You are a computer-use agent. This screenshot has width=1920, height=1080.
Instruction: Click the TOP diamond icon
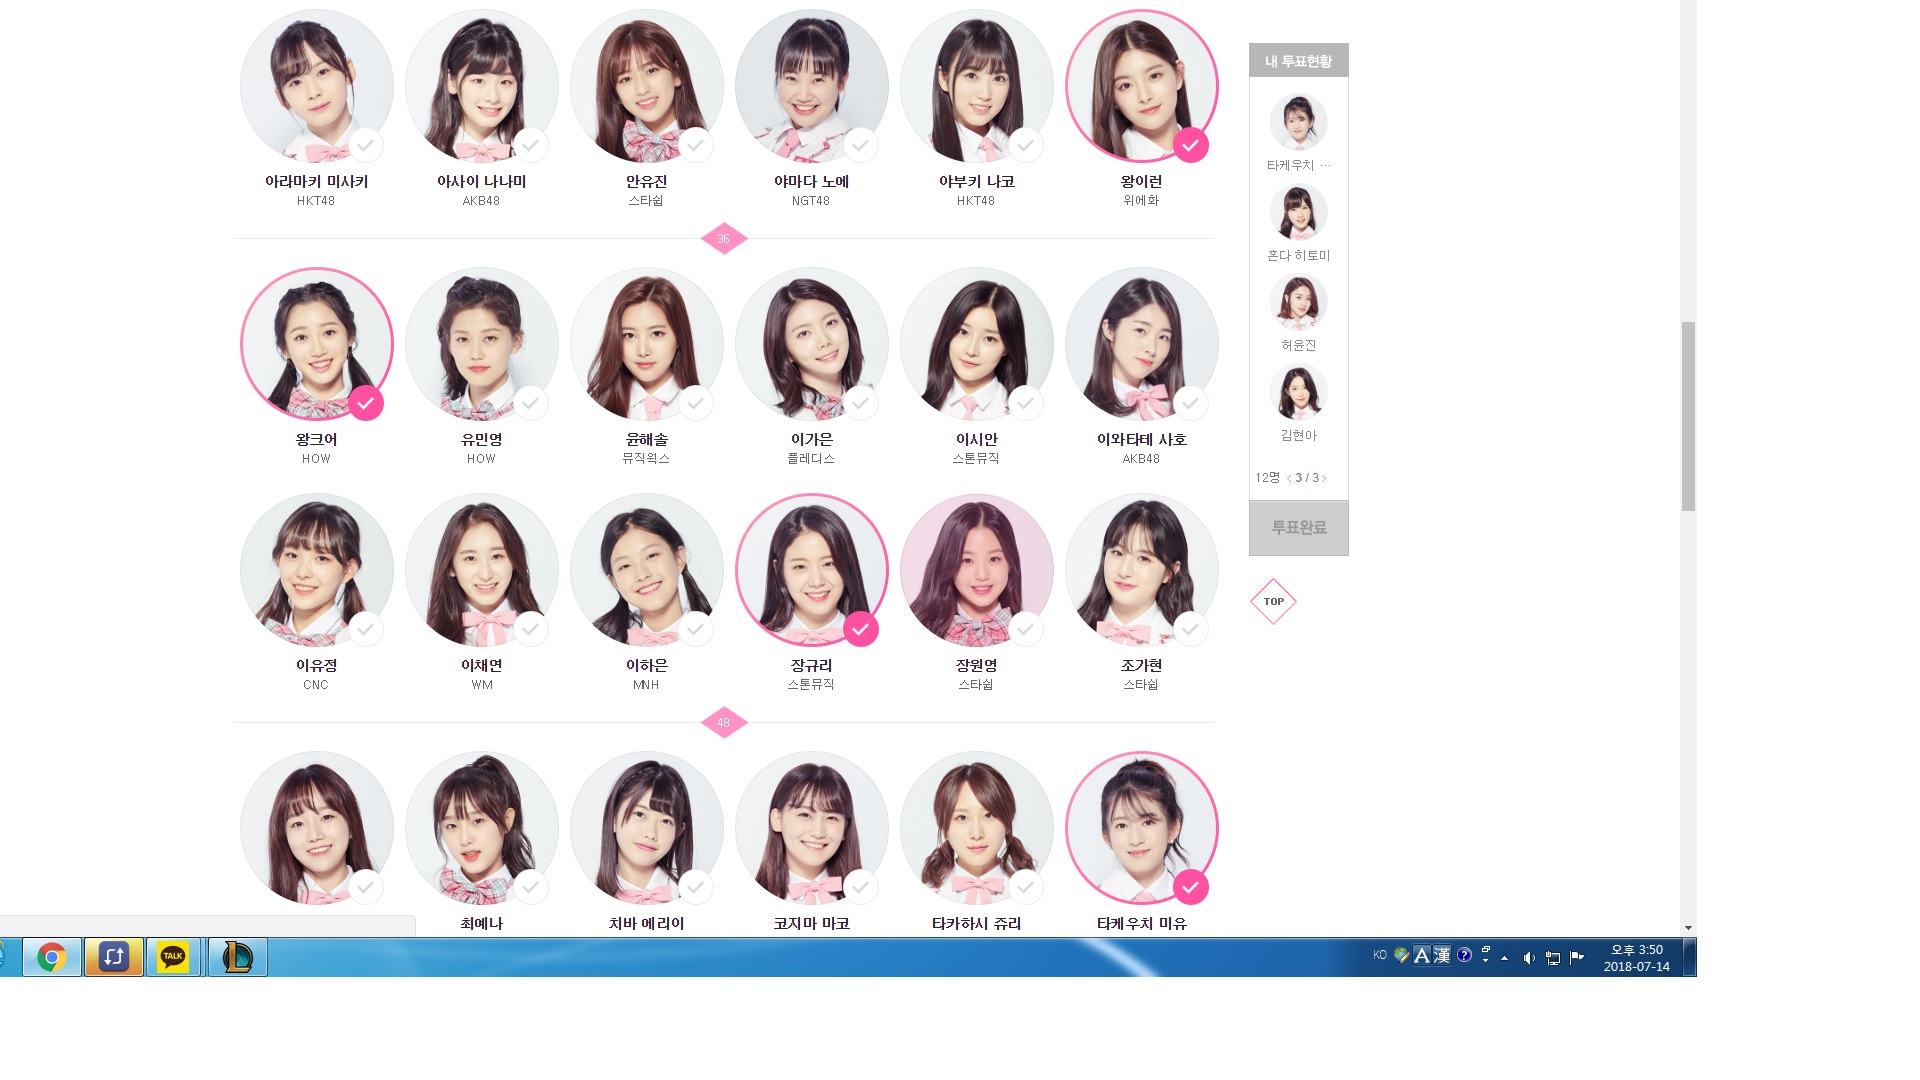[1273, 601]
